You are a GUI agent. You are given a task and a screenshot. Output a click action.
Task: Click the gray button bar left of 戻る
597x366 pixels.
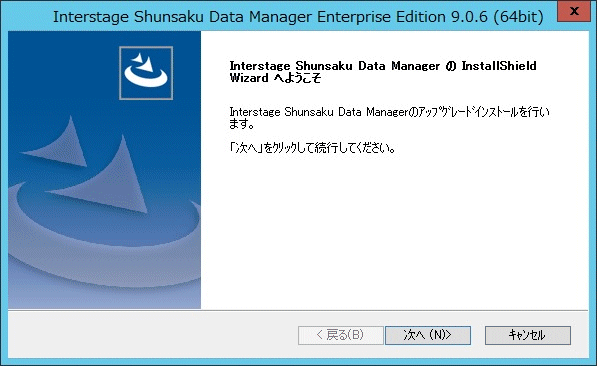(x=152, y=335)
